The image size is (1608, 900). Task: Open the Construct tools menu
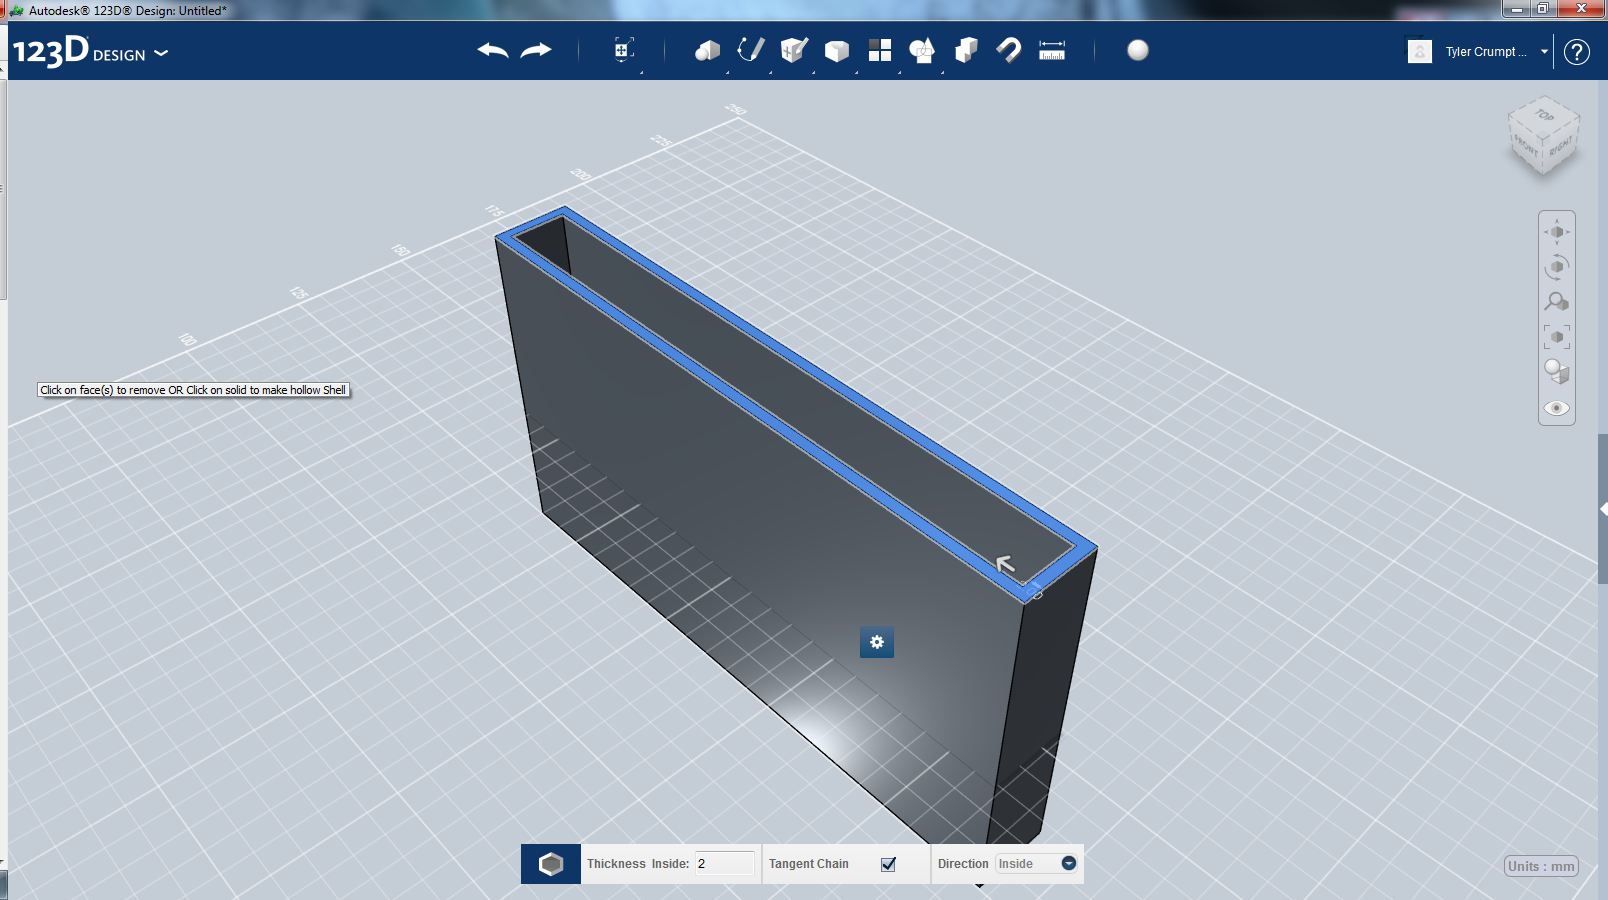click(794, 50)
